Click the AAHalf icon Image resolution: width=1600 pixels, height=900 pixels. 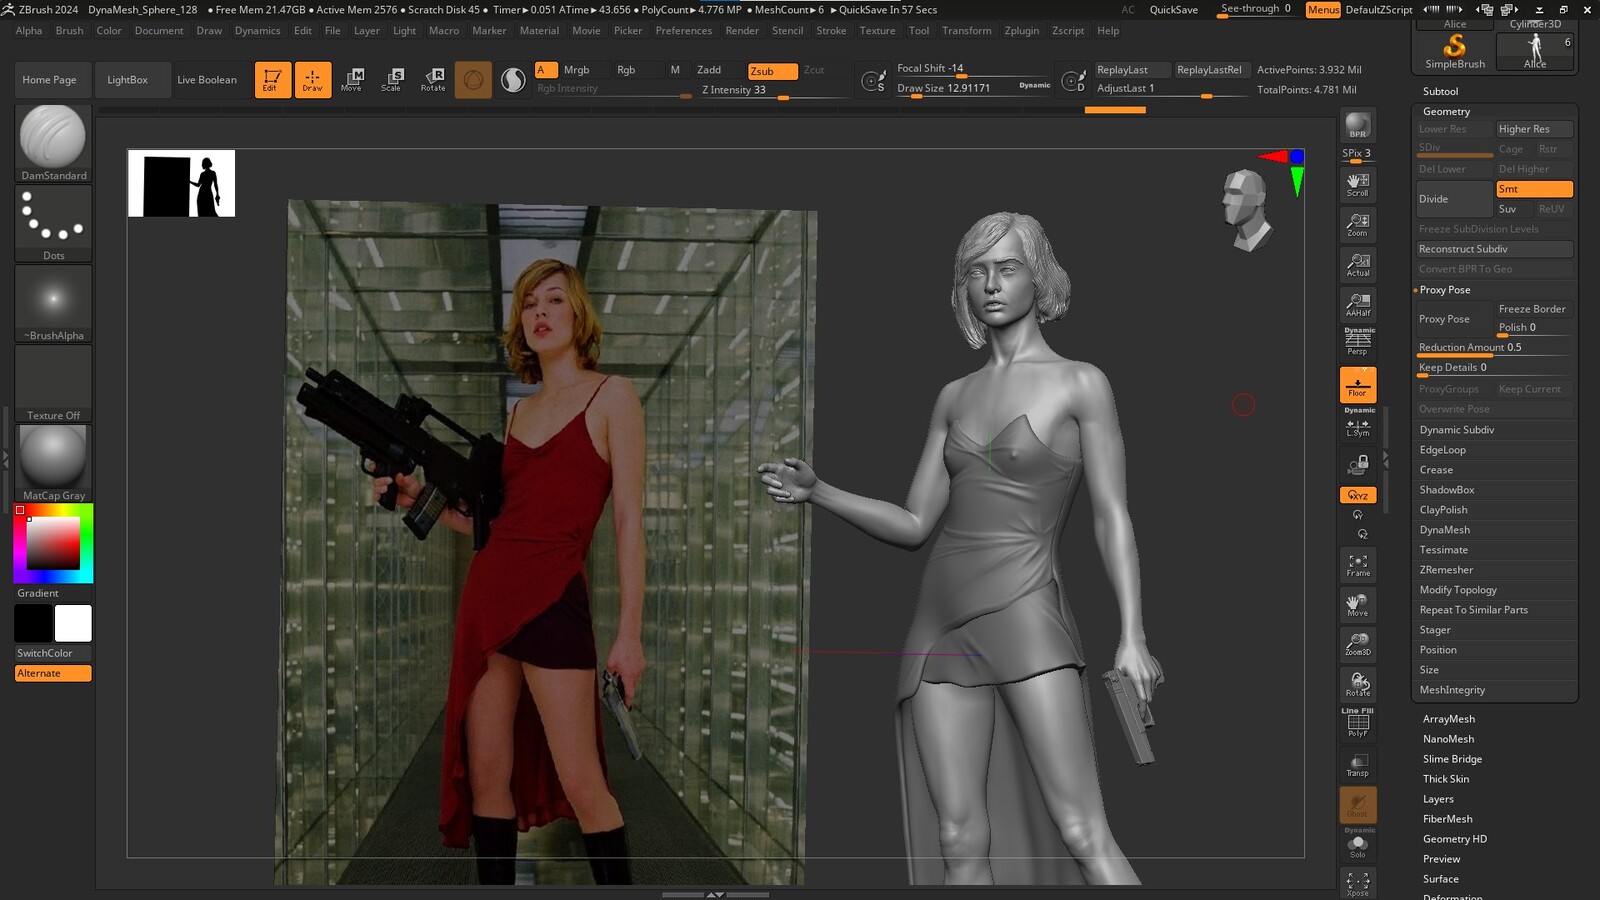[1358, 305]
